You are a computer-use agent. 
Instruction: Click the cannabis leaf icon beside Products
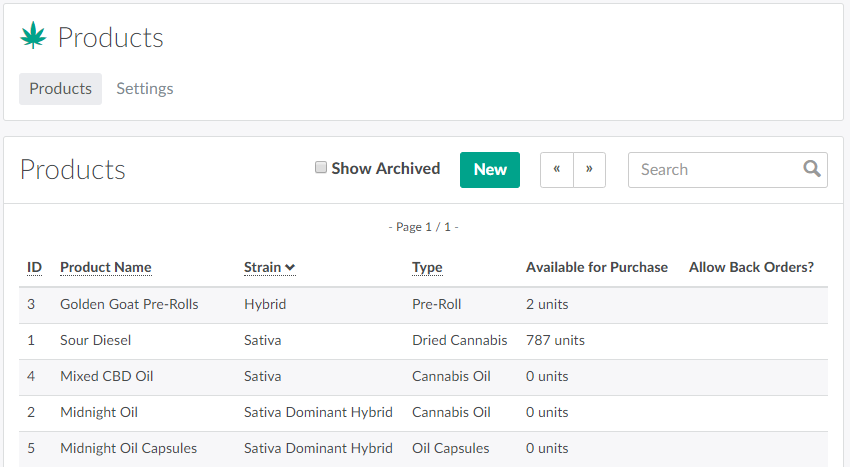point(33,37)
